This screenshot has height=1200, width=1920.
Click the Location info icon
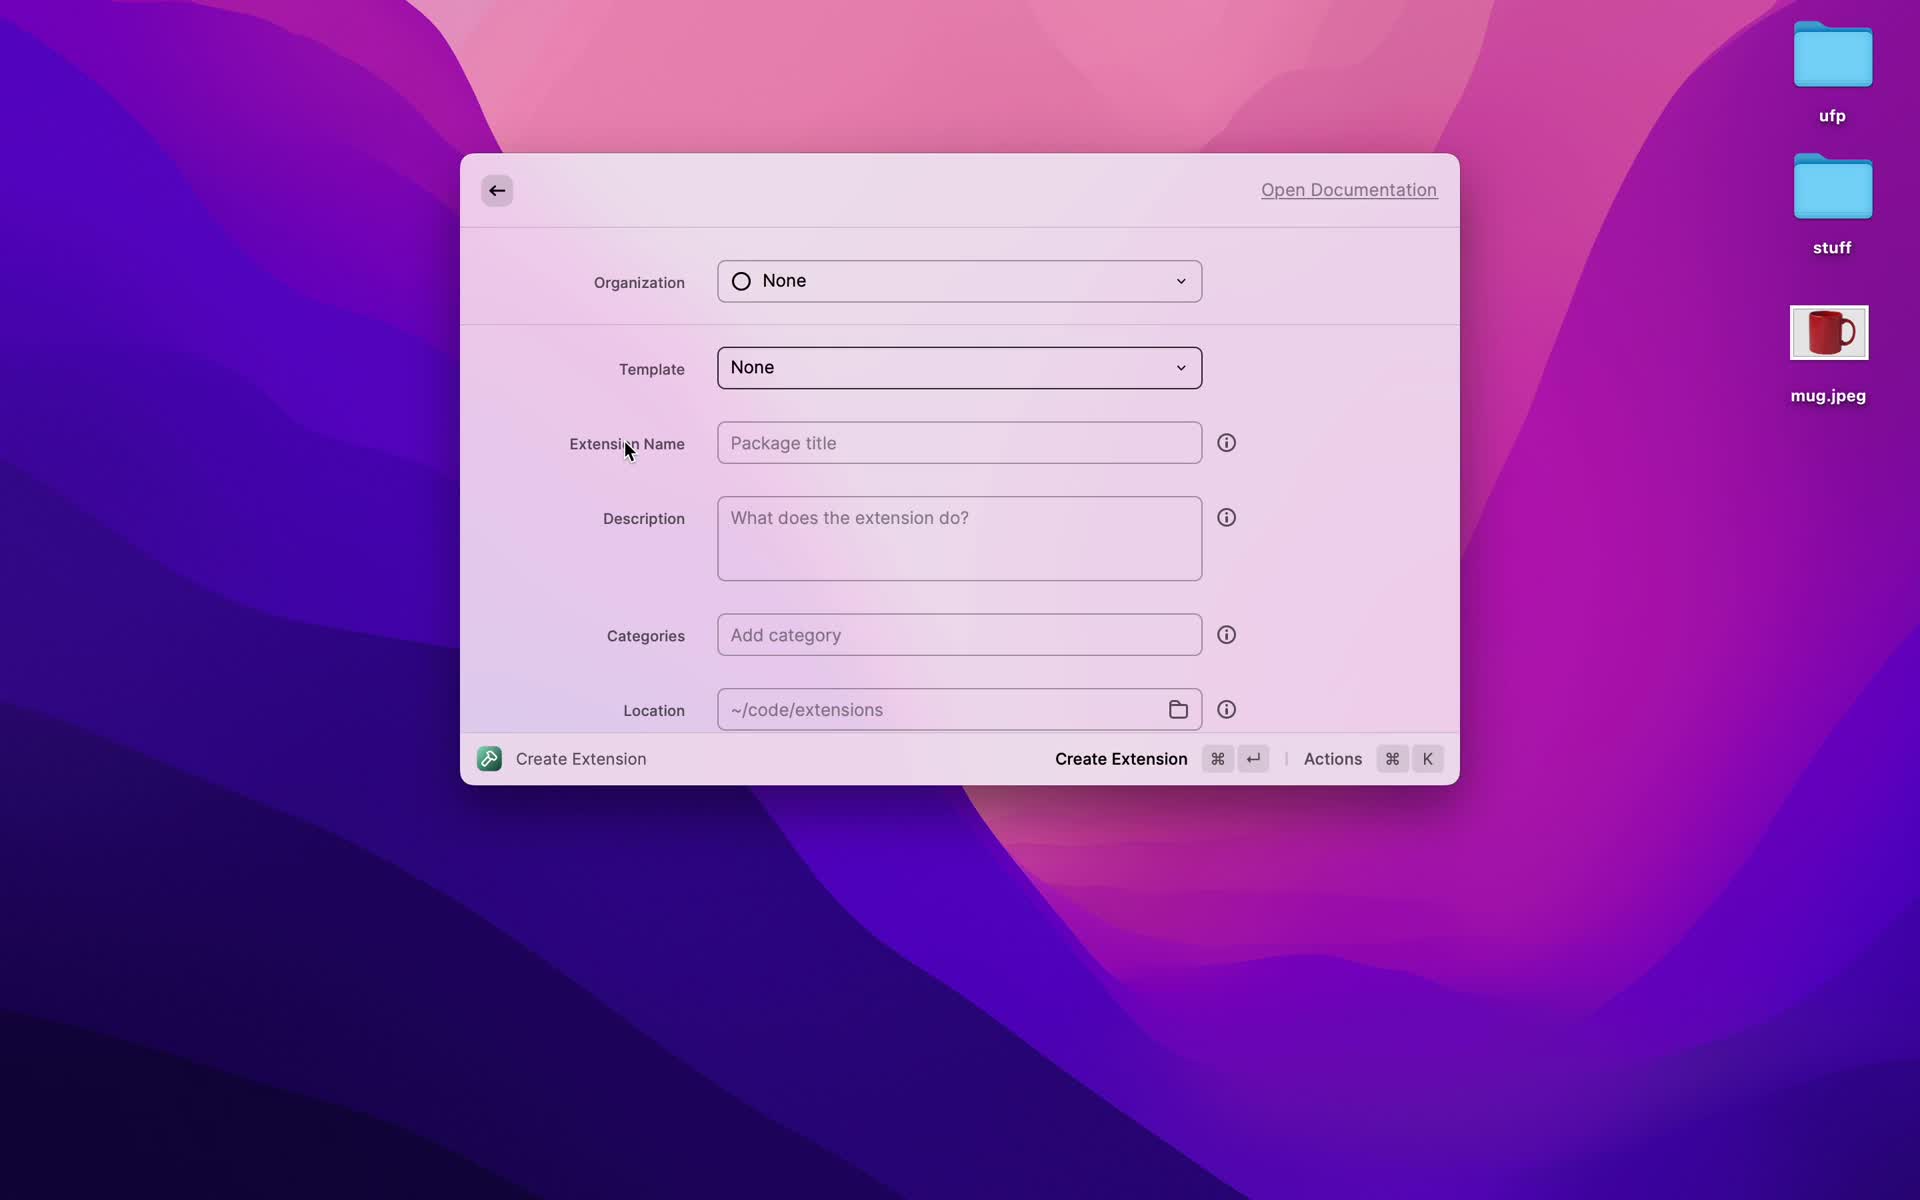point(1226,709)
